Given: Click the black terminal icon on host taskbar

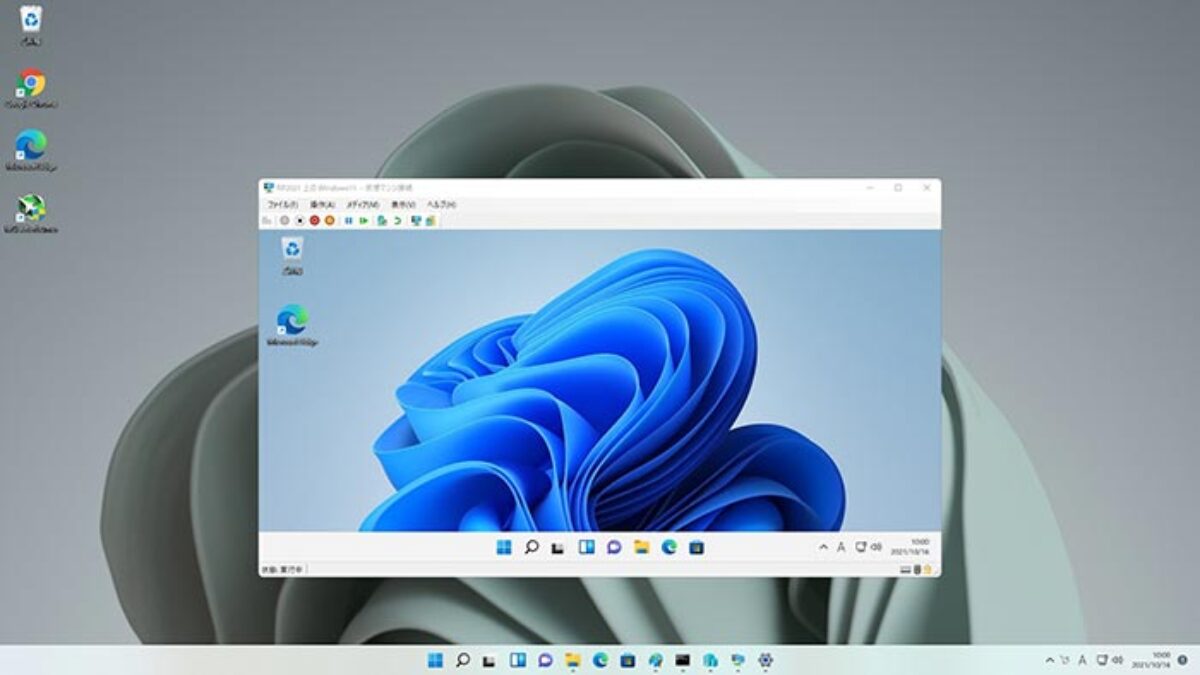Looking at the screenshot, I should point(683,660).
